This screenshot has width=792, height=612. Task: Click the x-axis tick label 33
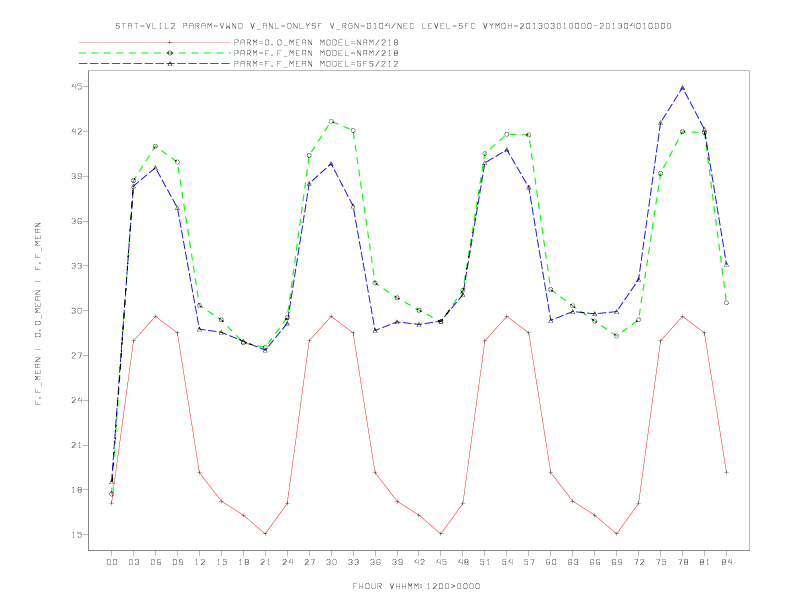[x=353, y=562]
